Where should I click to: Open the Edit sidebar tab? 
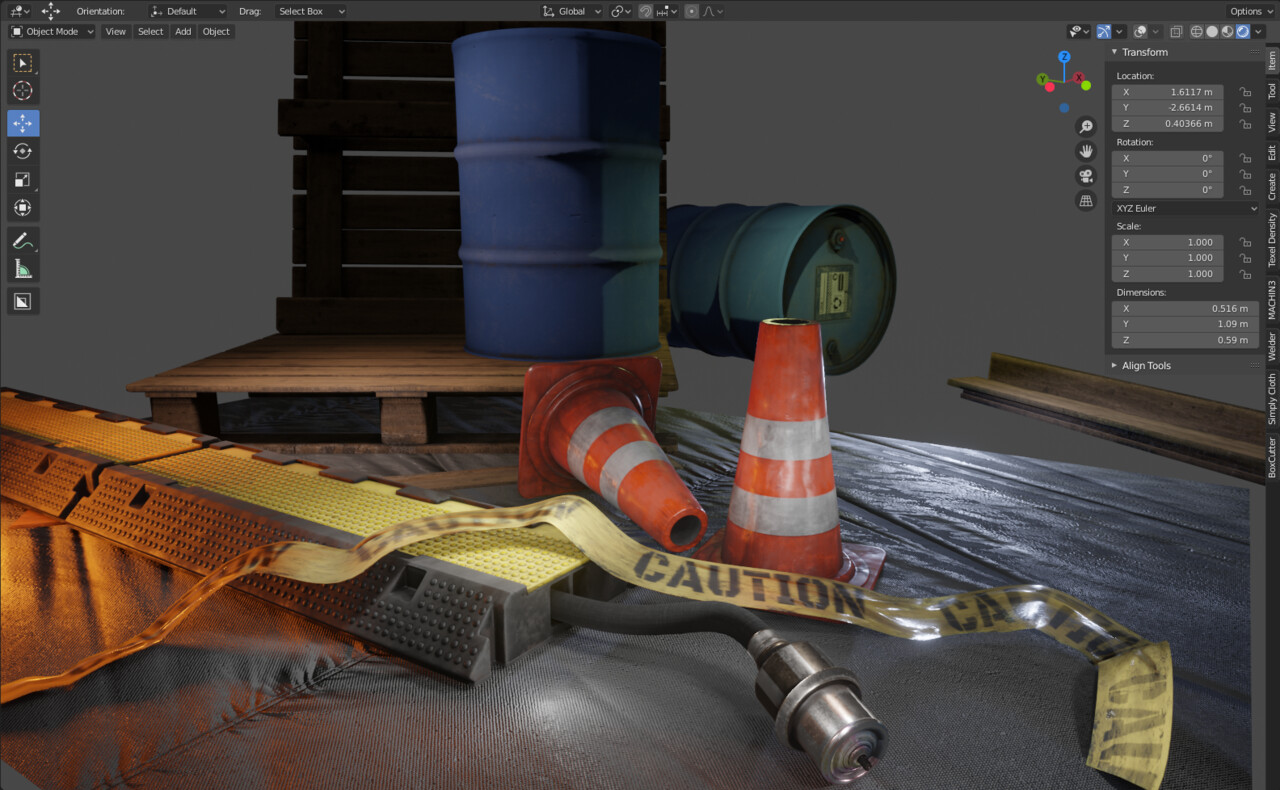1272,153
